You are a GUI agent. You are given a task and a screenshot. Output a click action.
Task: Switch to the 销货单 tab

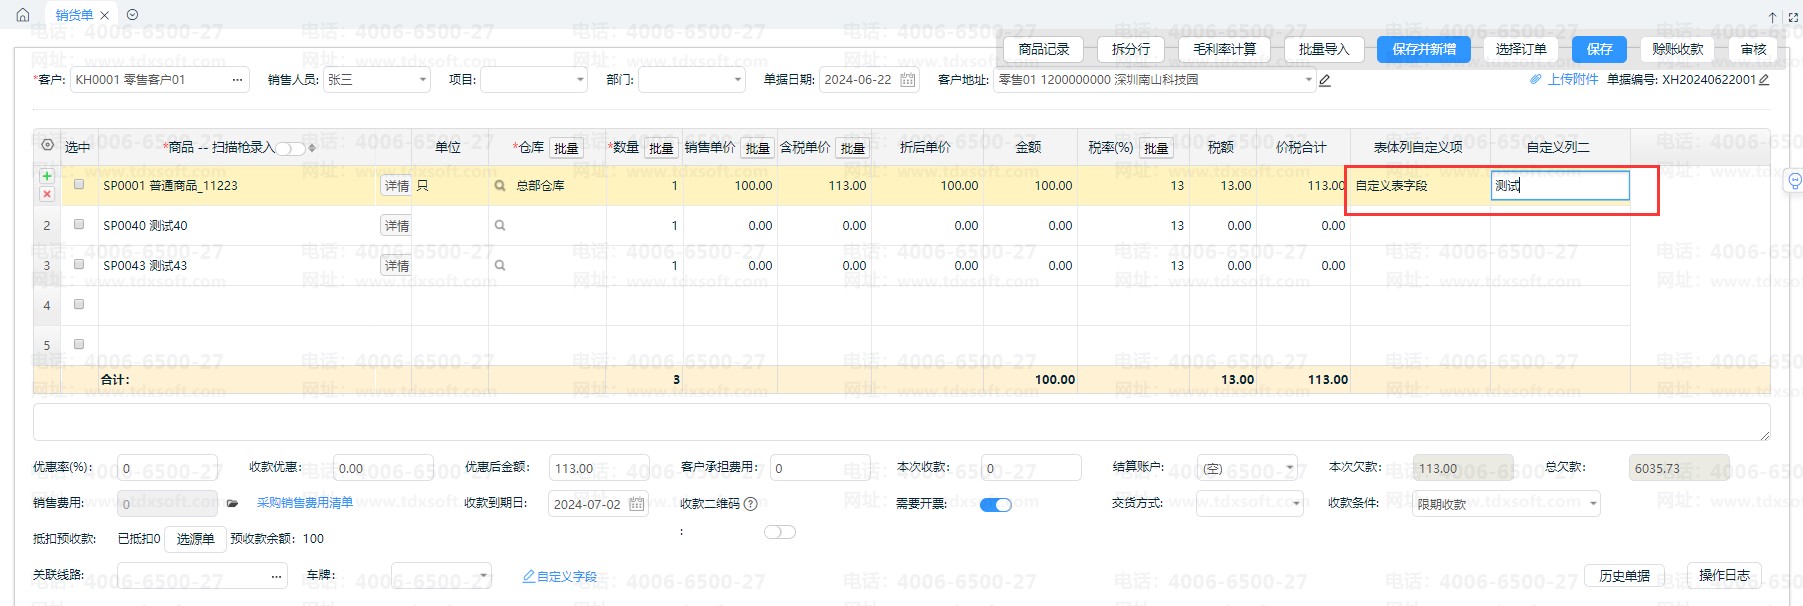point(74,15)
